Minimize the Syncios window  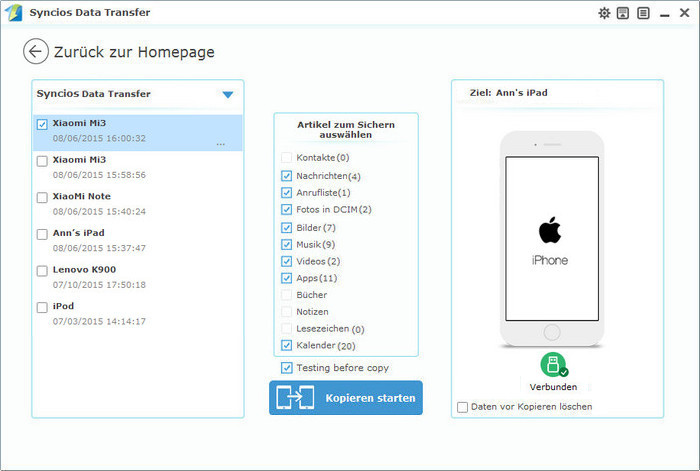[665, 15]
